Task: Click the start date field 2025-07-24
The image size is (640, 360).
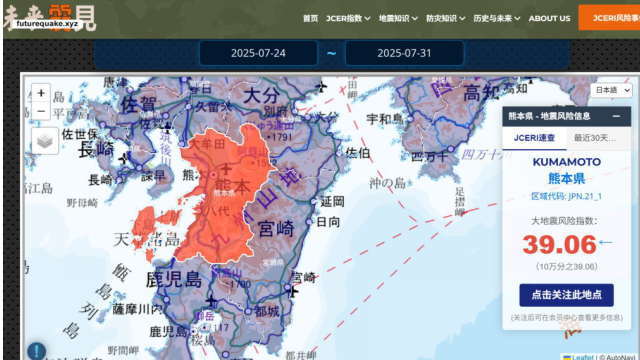Action: coord(258,53)
